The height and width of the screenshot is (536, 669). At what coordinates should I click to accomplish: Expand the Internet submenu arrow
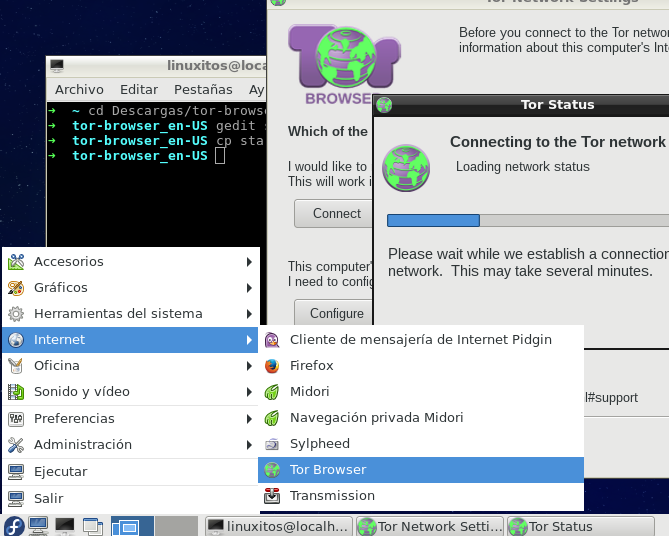249,340
